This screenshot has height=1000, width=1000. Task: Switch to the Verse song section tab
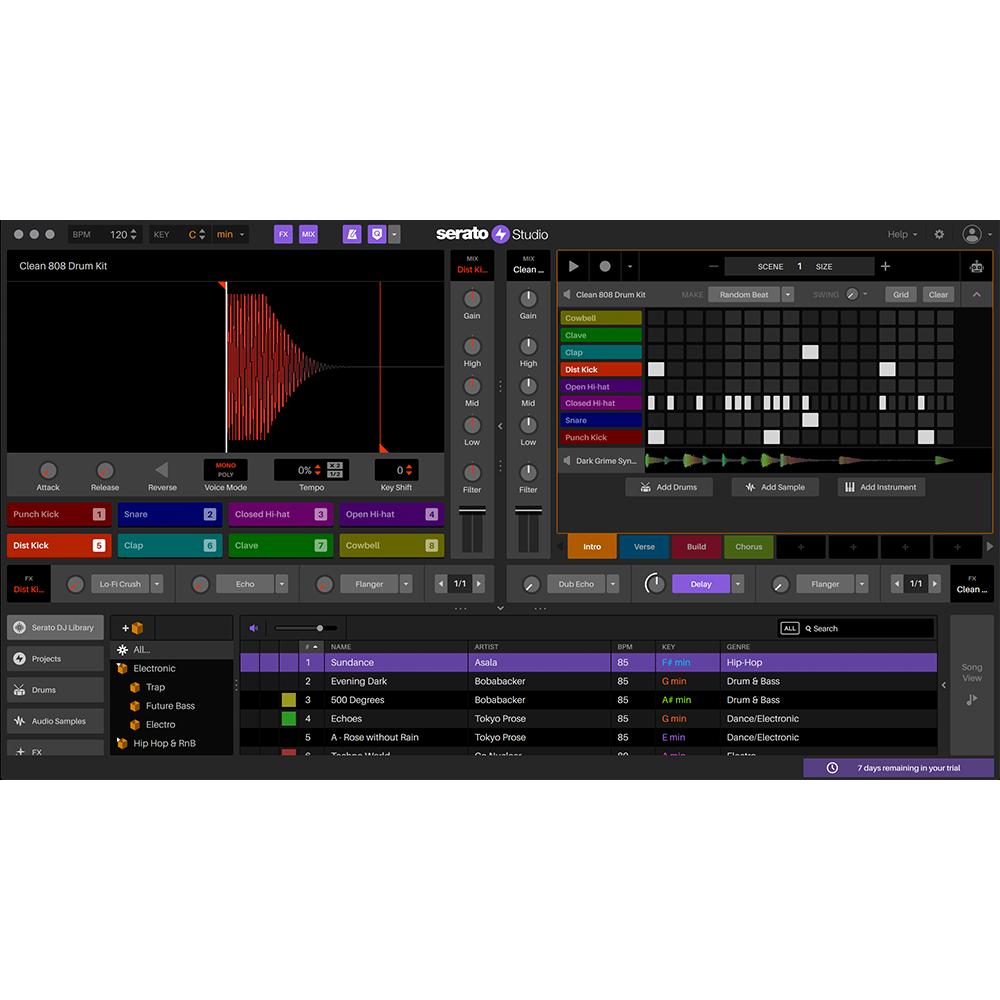point(644,547)
